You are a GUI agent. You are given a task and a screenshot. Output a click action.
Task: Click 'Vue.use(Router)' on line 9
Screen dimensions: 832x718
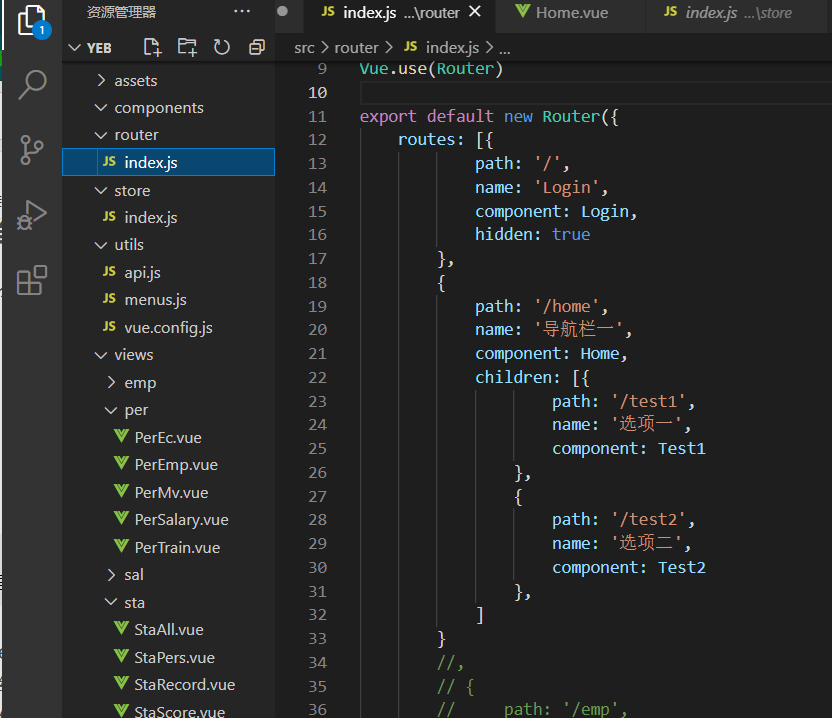[x=431, y=68]
